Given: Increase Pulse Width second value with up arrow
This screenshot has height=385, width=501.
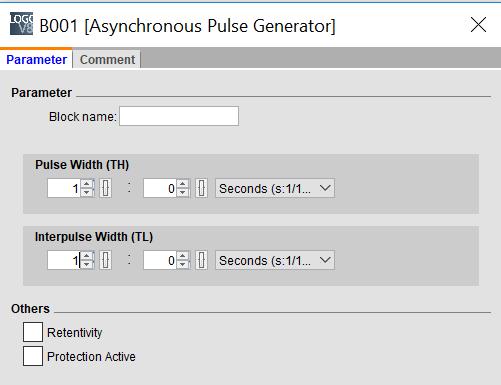Looking at the screenshot, I should pyautogui.click(x=183, y=184).
